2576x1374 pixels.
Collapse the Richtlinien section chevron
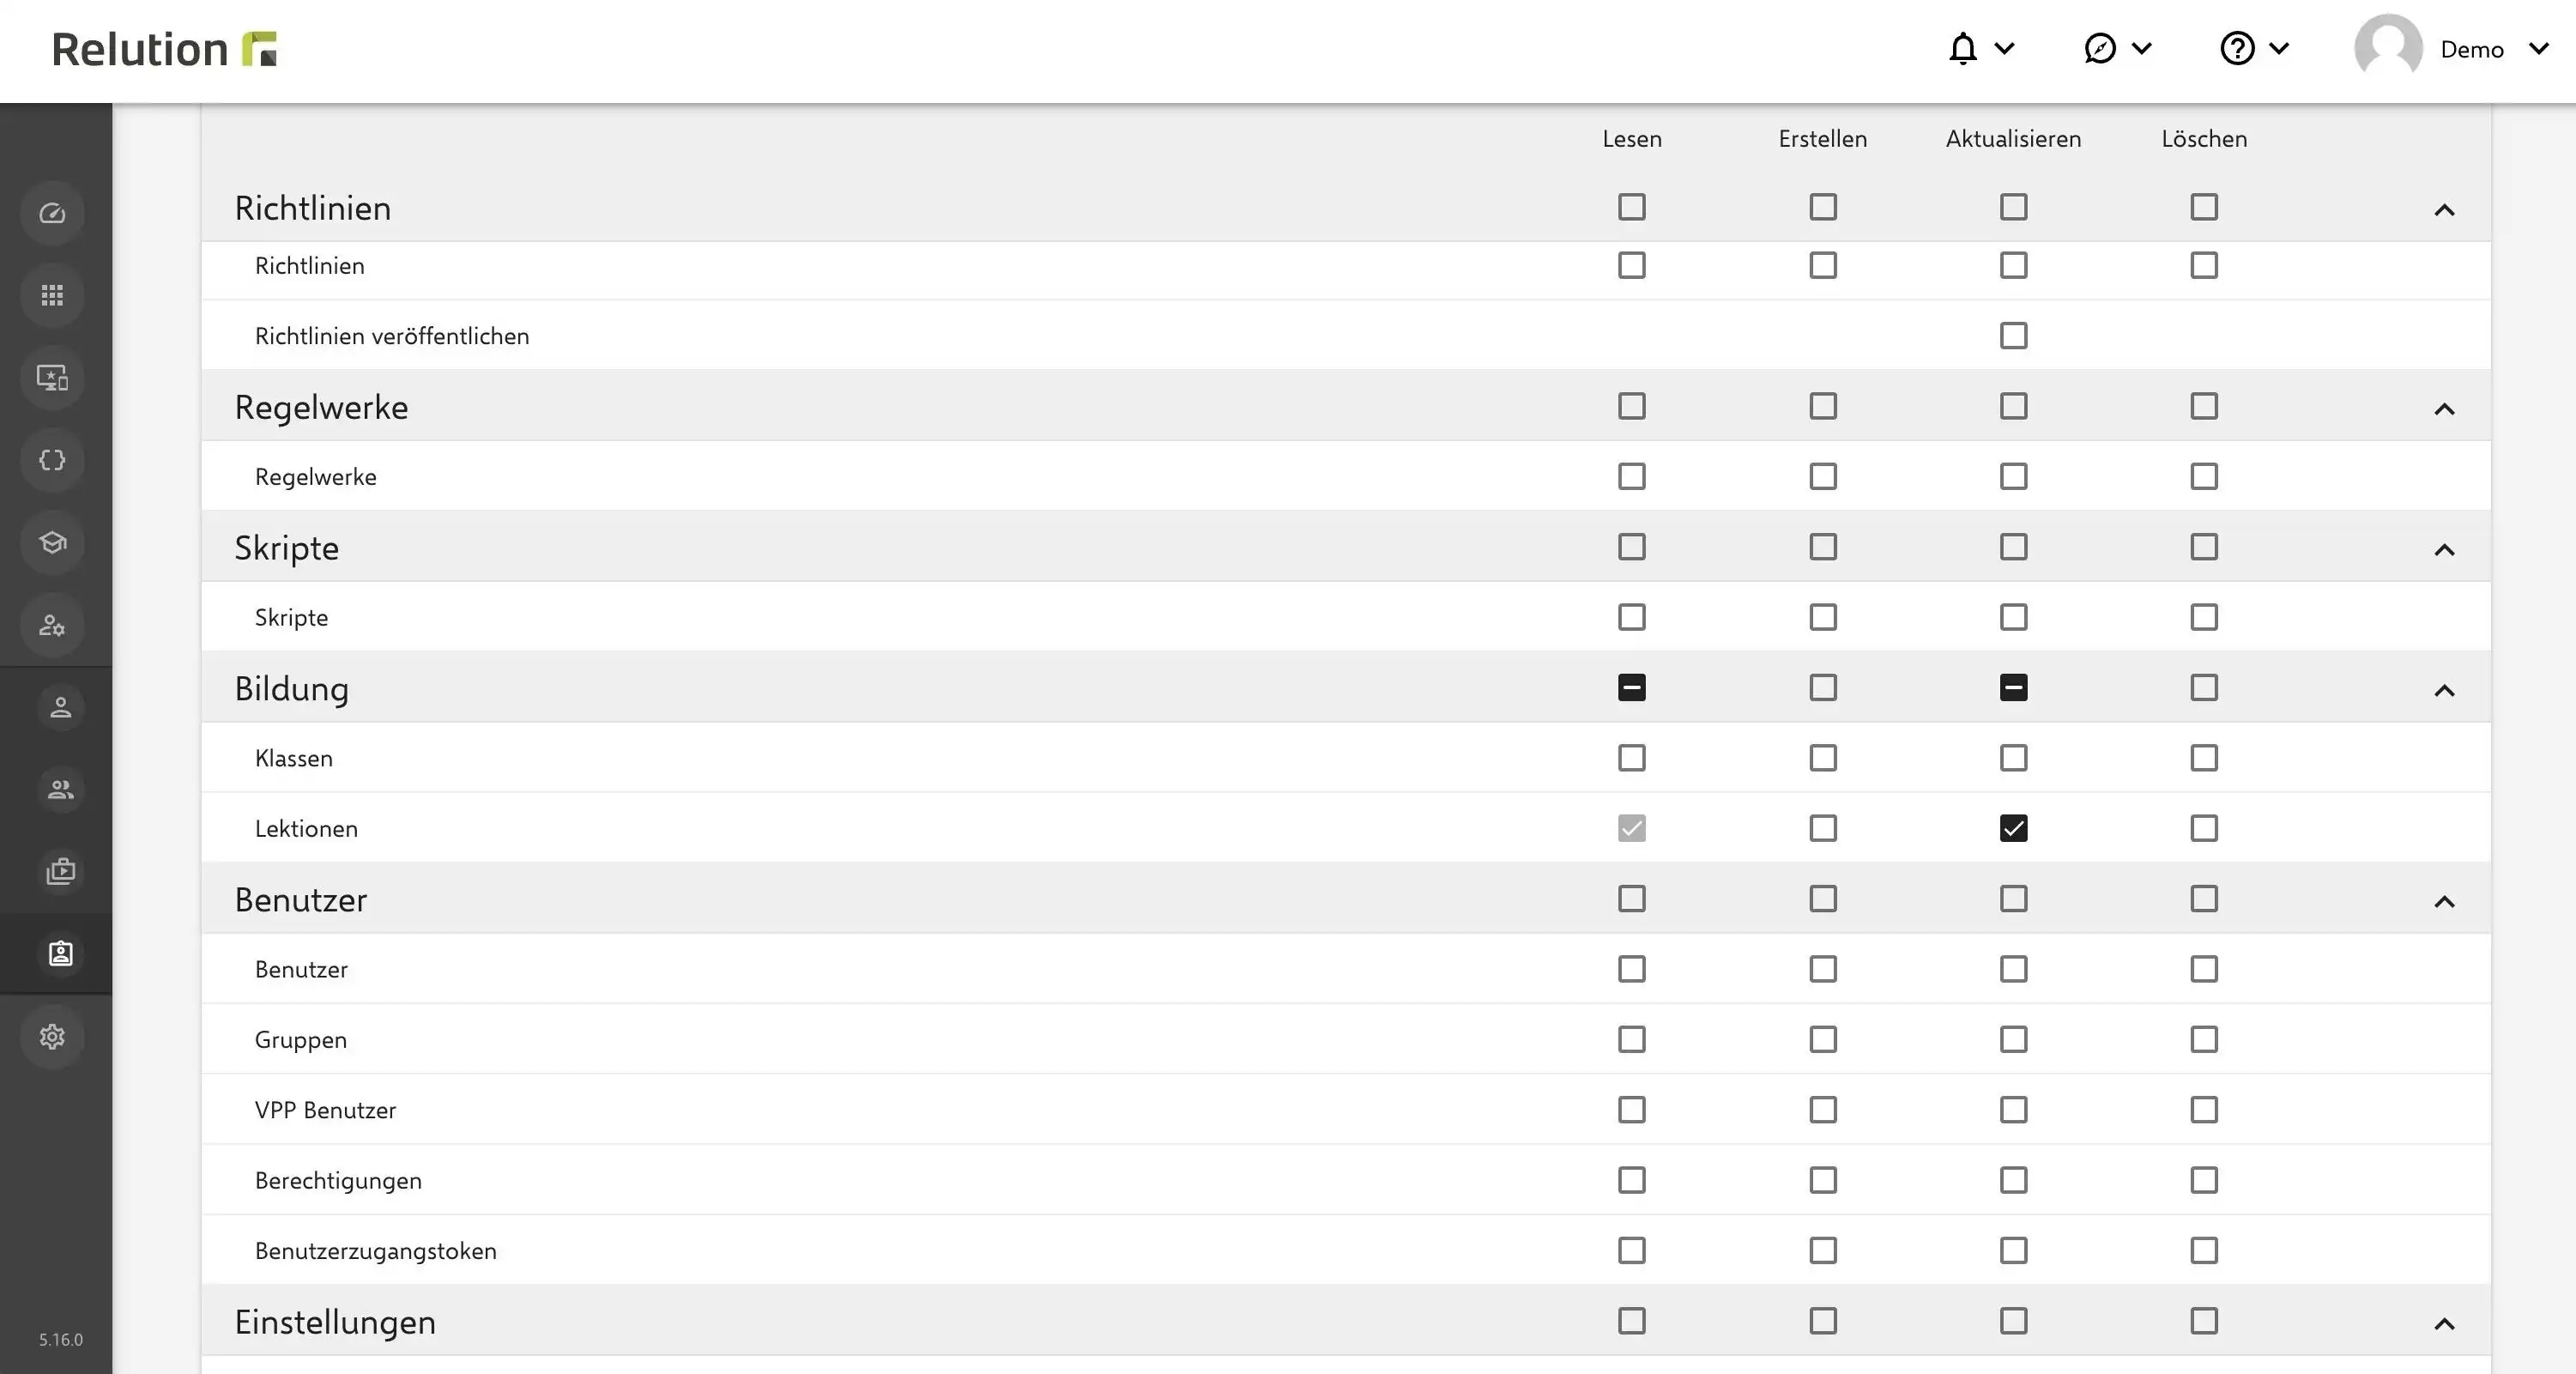tap(2444, 209)
